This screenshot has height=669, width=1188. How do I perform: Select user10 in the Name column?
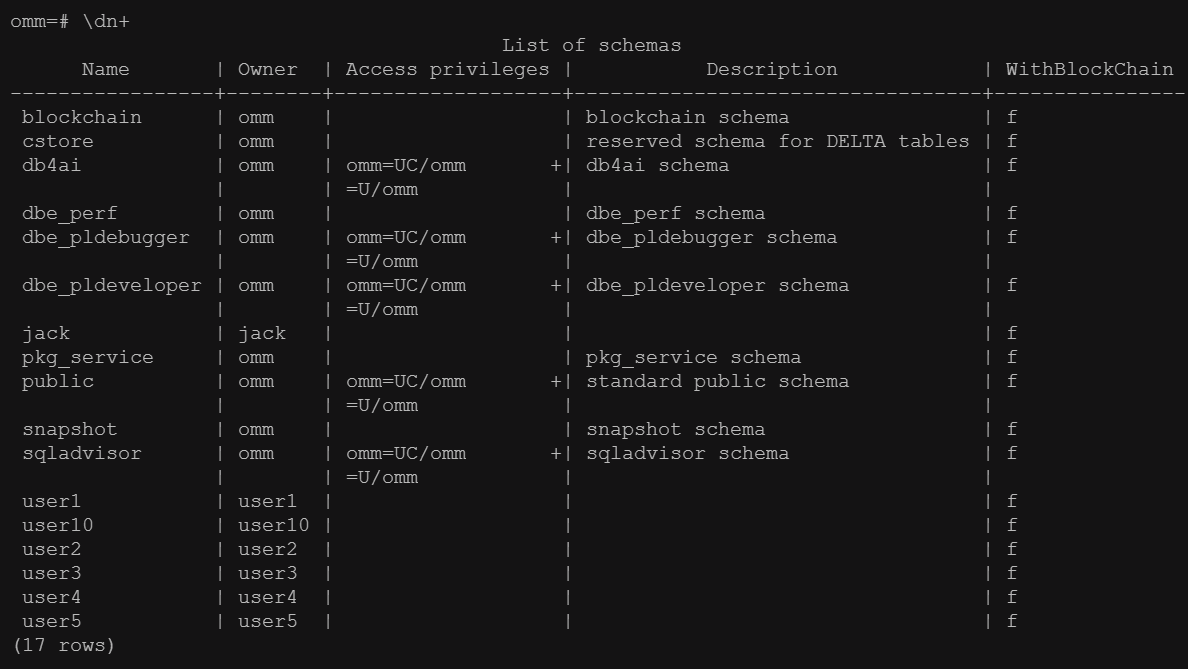[x=58, y=525]
